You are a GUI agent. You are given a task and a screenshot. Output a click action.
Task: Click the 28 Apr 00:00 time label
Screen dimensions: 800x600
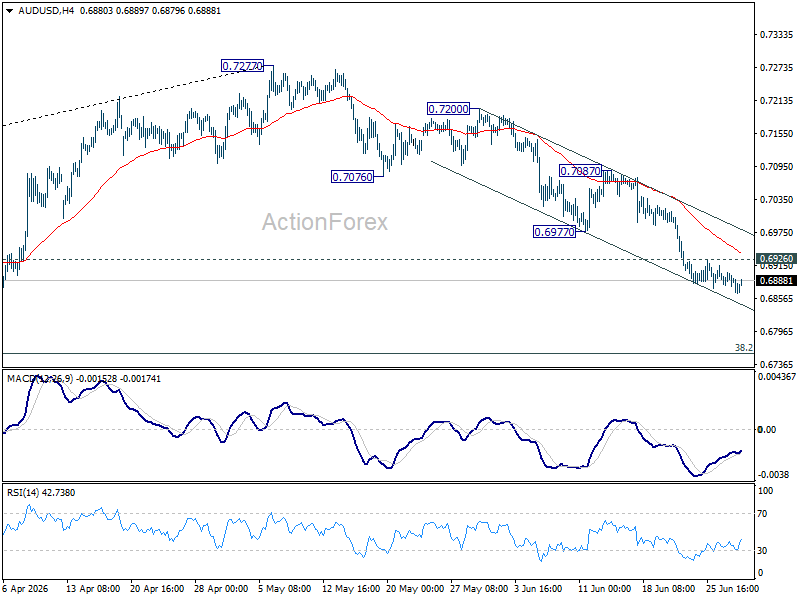tap(221, 588)
